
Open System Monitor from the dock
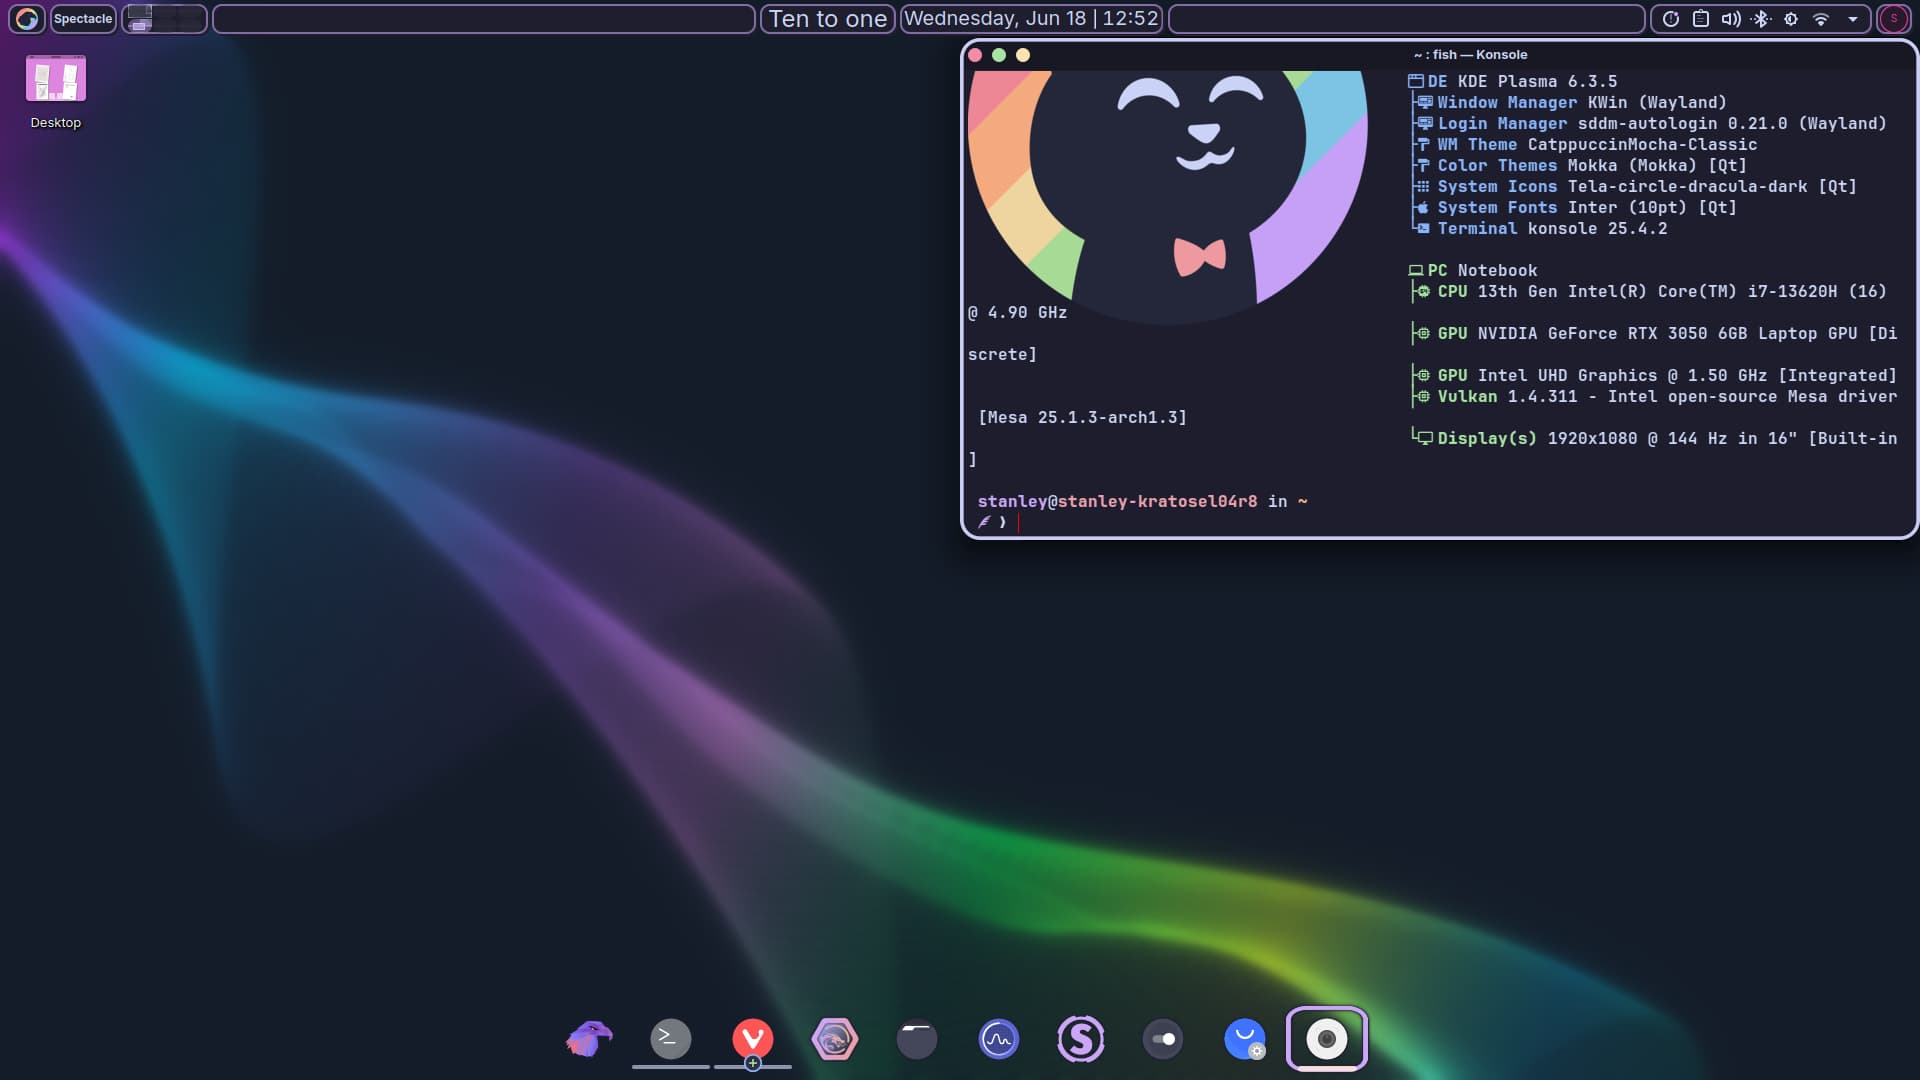999,1039
